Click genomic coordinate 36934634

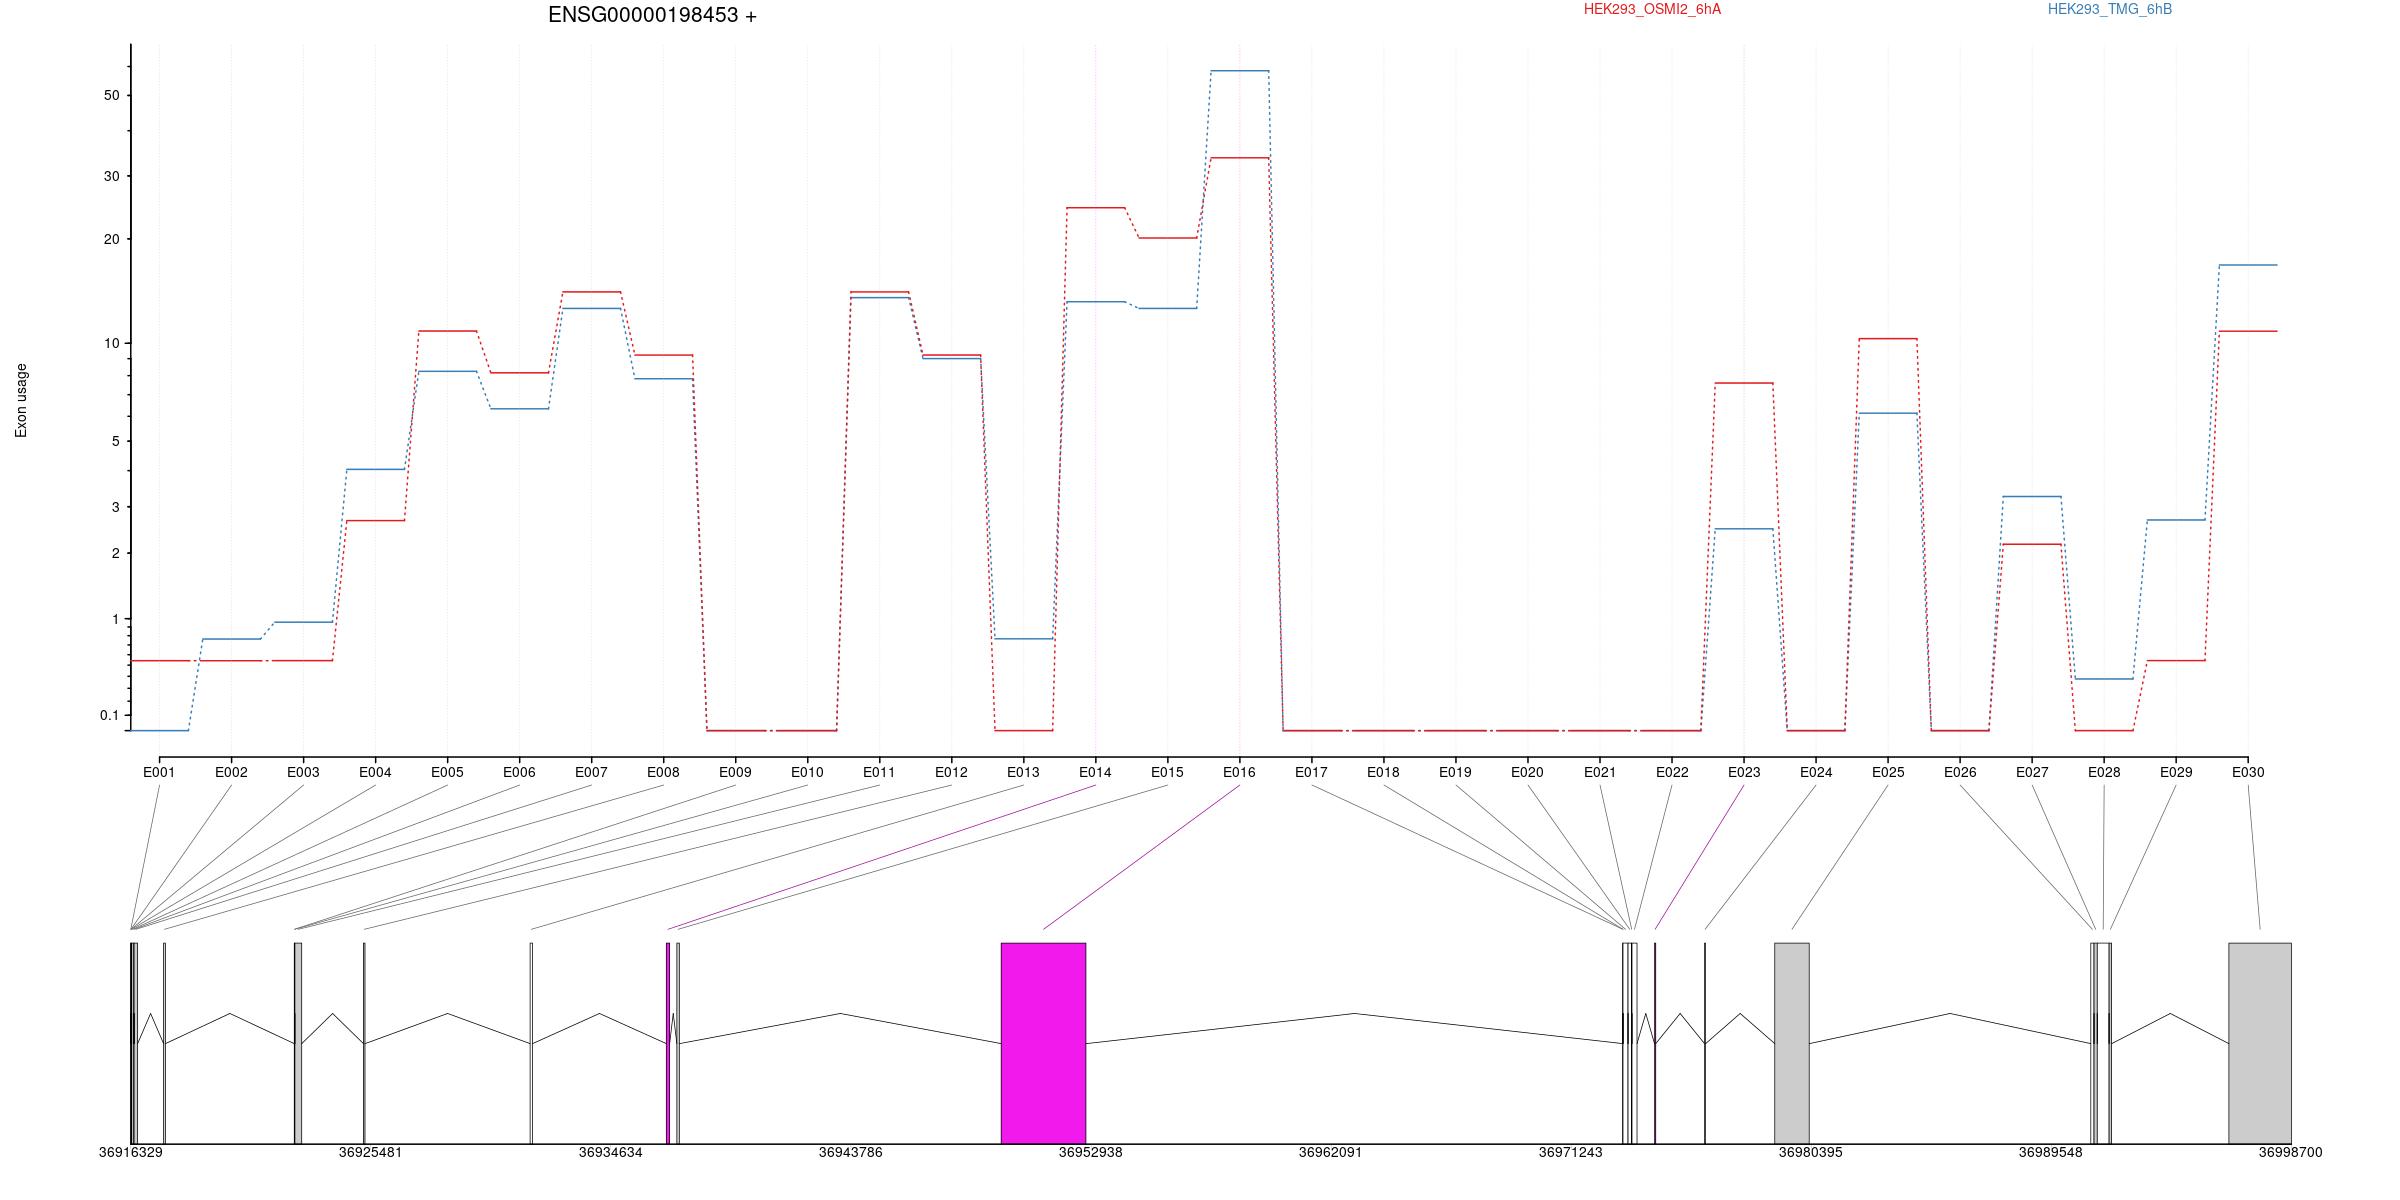click(611, 1152)
